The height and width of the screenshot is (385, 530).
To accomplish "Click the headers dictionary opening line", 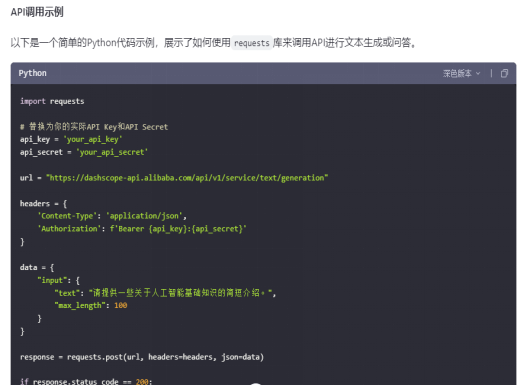I will 44,203.
